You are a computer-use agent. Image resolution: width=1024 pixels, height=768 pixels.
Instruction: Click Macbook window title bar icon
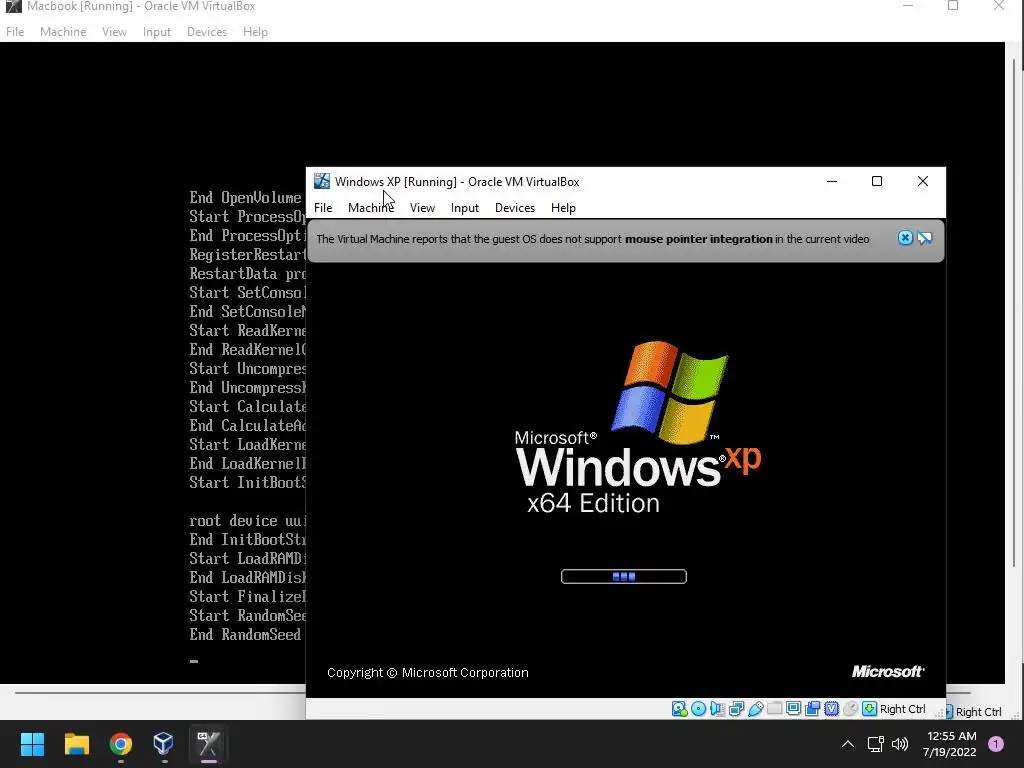(x=14, y=6)
